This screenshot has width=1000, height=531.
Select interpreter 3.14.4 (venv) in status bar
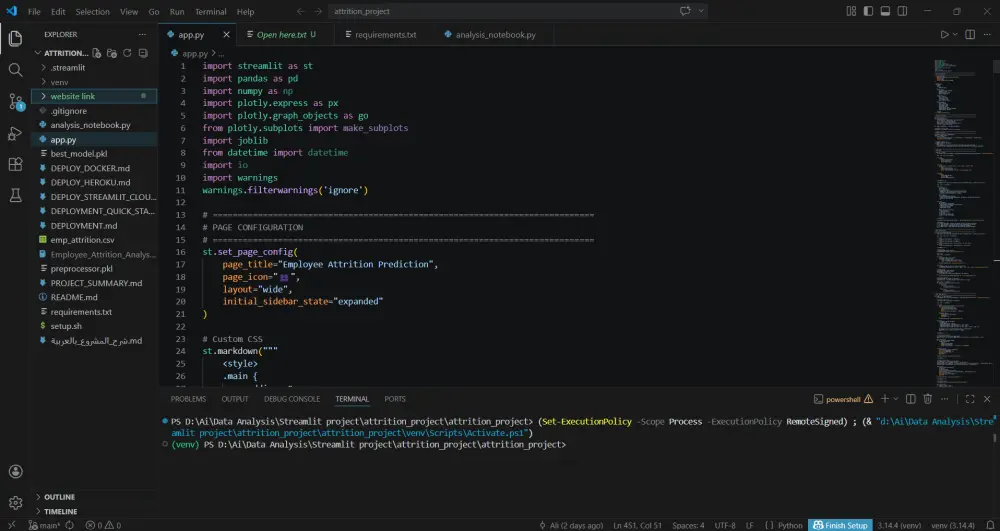(899, 525)
